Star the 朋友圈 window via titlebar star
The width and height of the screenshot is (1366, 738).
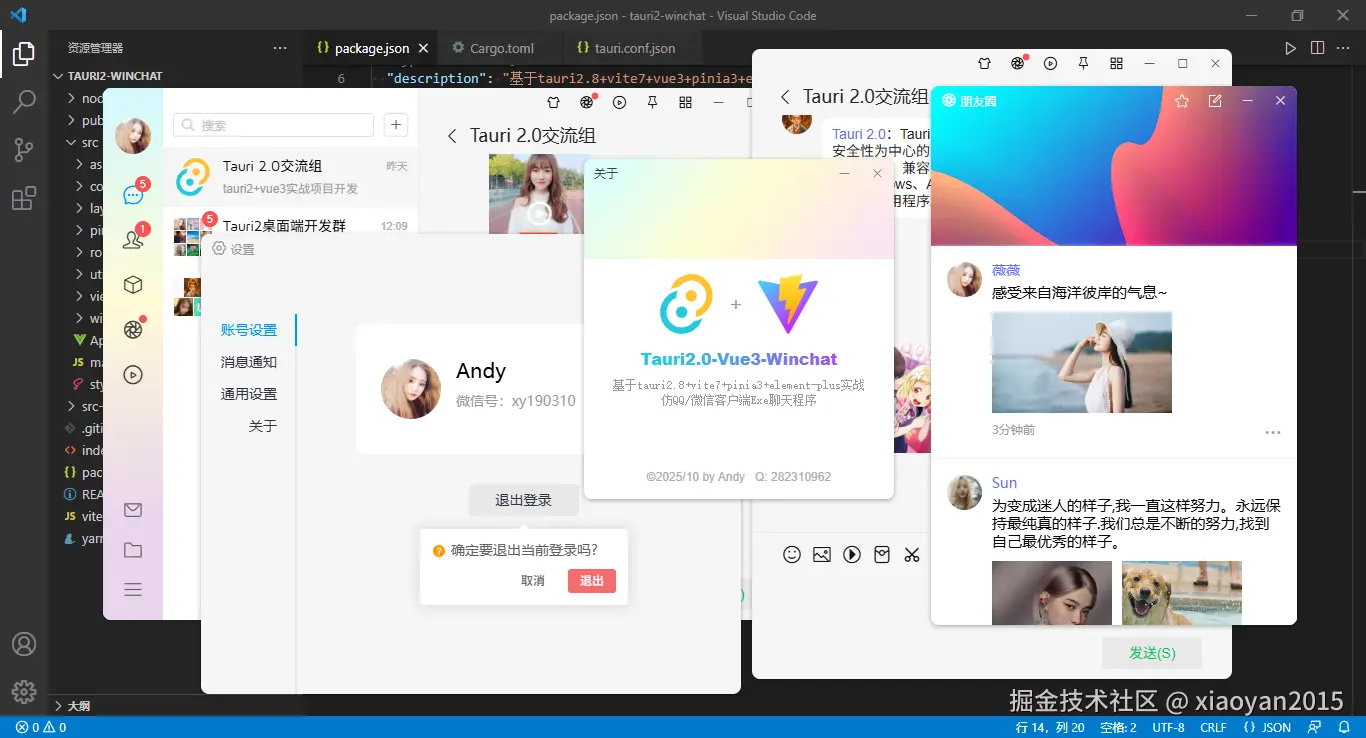(1181, 100)
